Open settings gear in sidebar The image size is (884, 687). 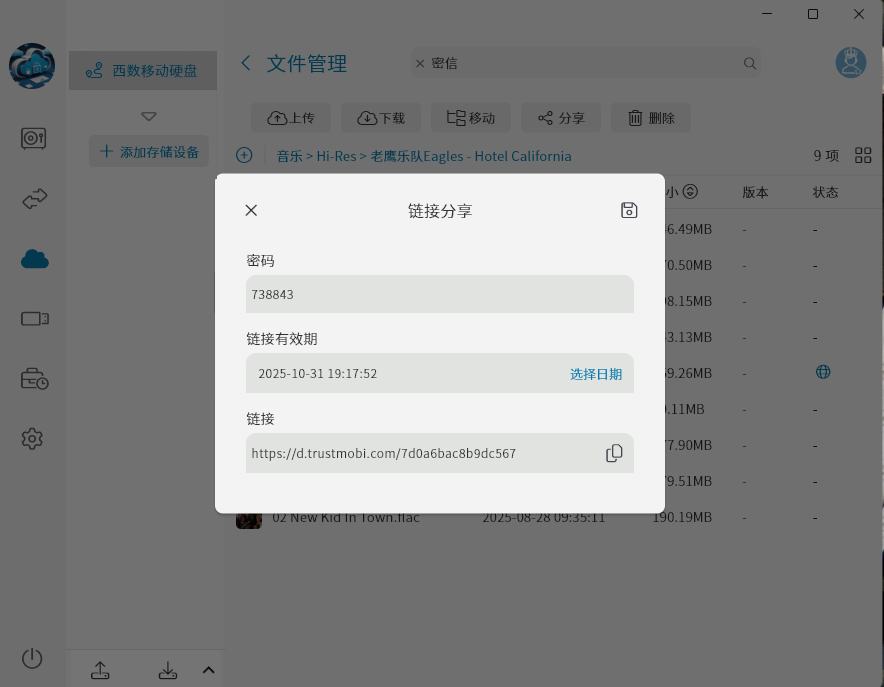click(x=33, y=439)
